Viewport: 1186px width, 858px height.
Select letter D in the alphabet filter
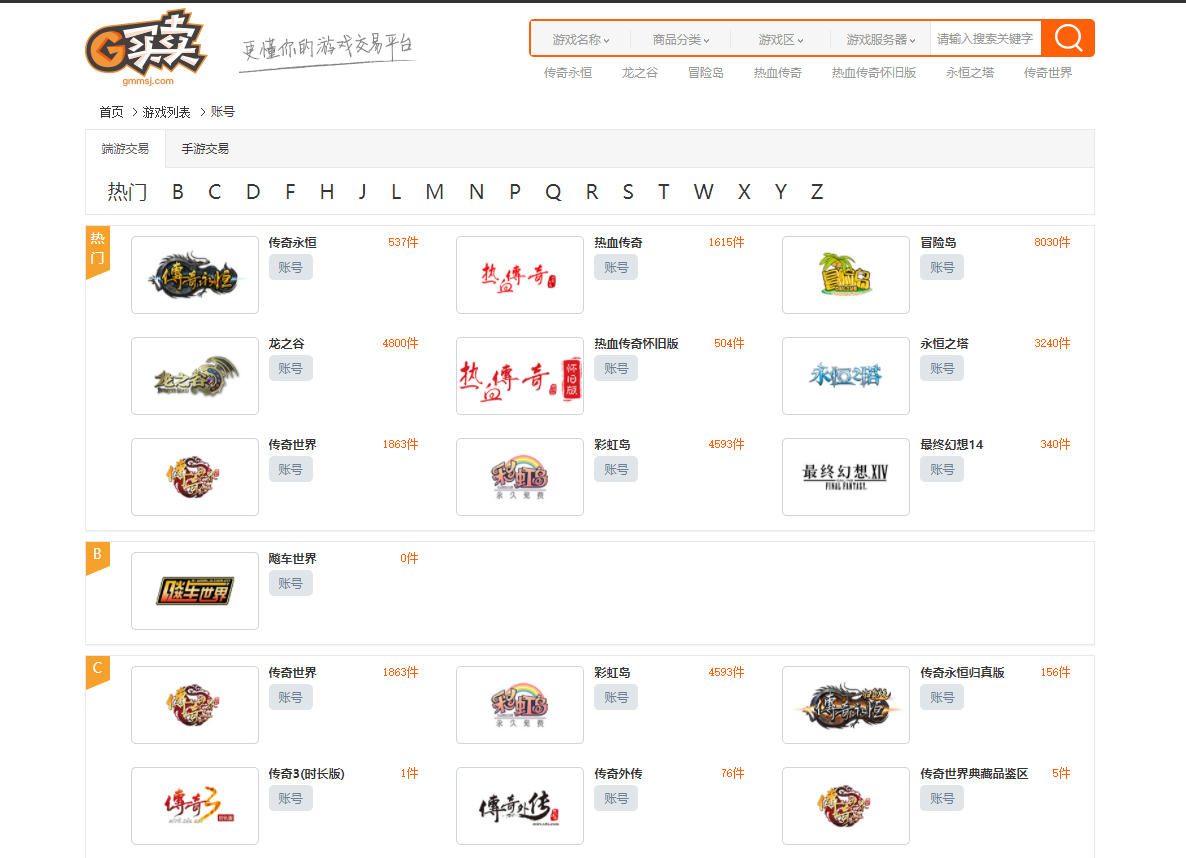tap(253, 191)
